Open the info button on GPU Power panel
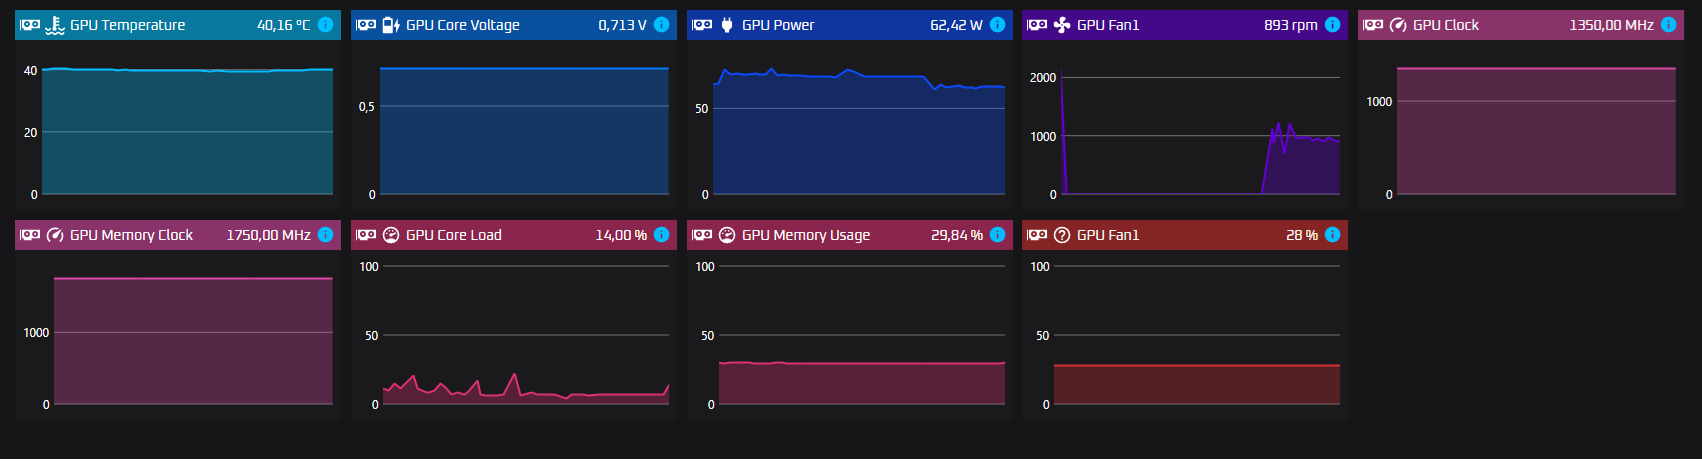The image size is (1702, 462). [x=997, y=25]
